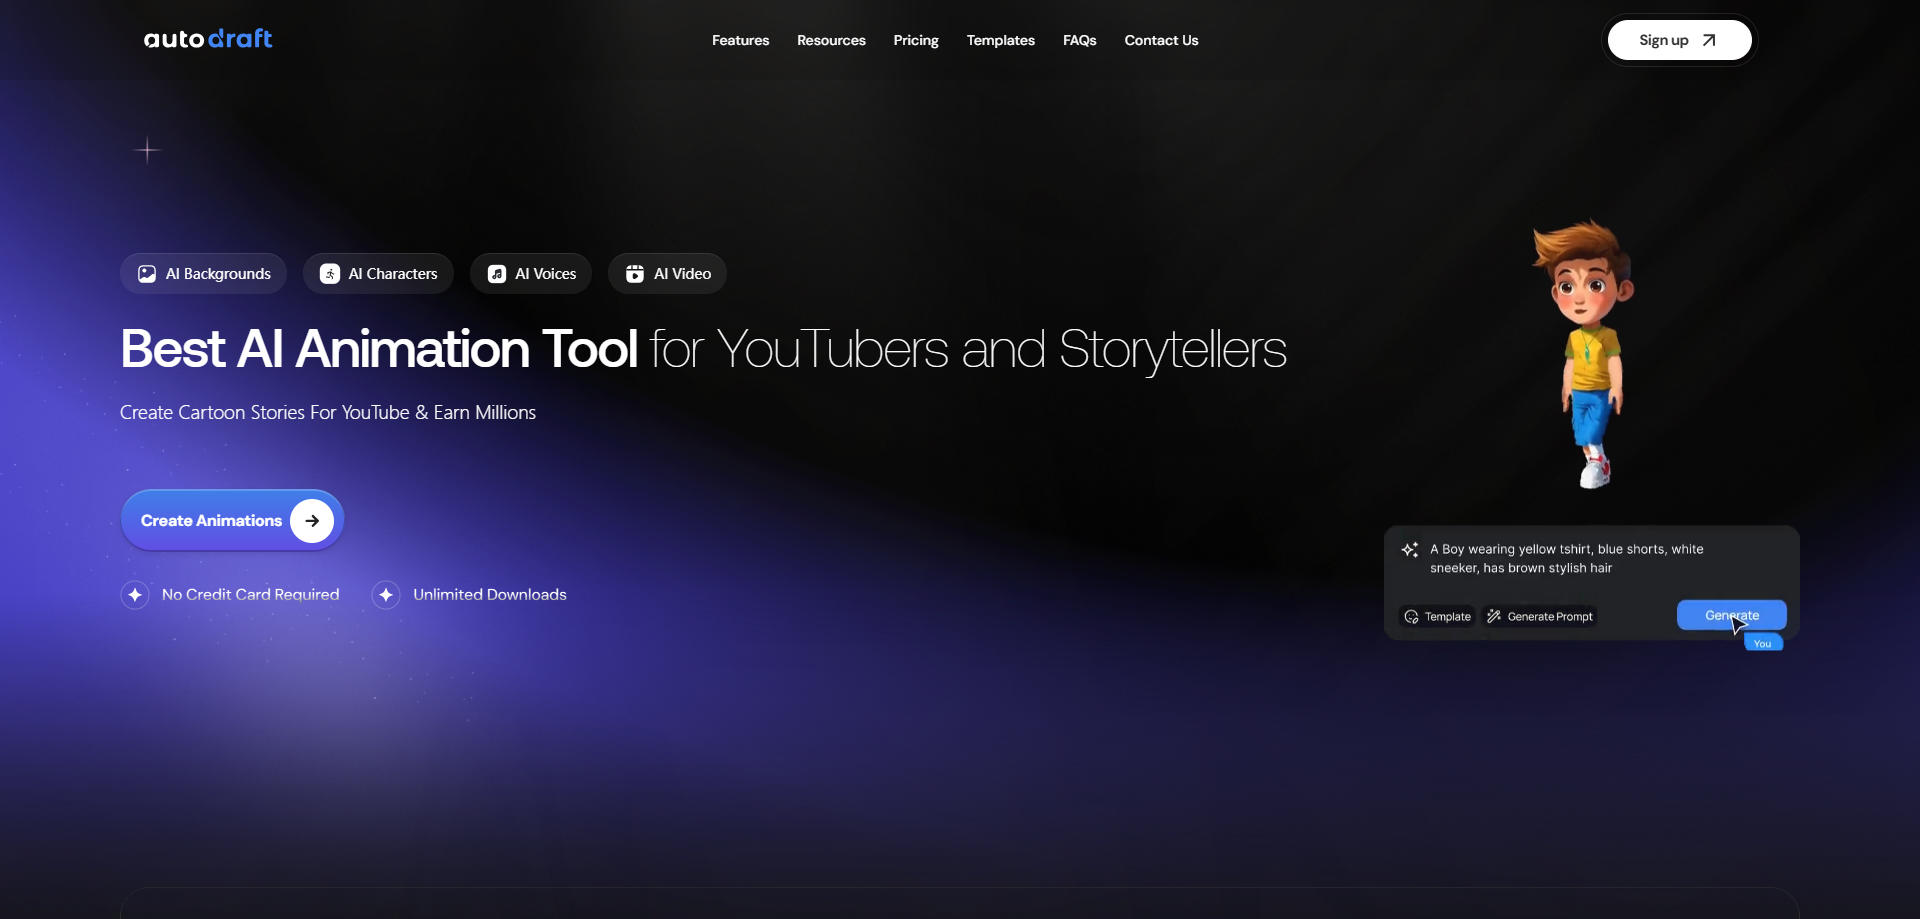This screenshot has height=919, width=1920.
Task: Click the AI Voices music note icon
Action: point(497,274)
